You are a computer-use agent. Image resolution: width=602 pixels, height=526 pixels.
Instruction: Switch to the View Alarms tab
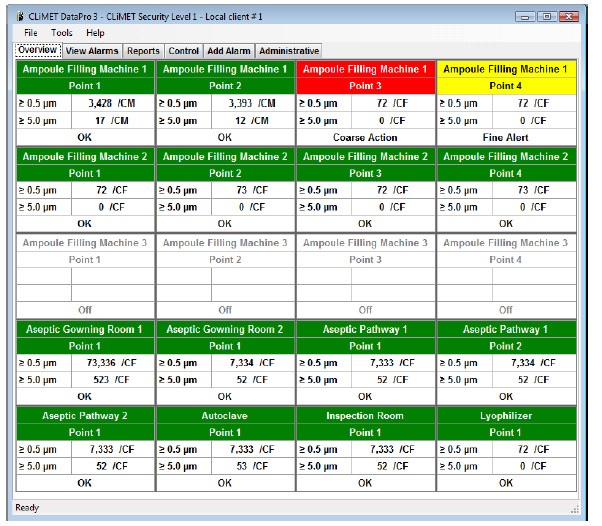(x=92, y=51)
